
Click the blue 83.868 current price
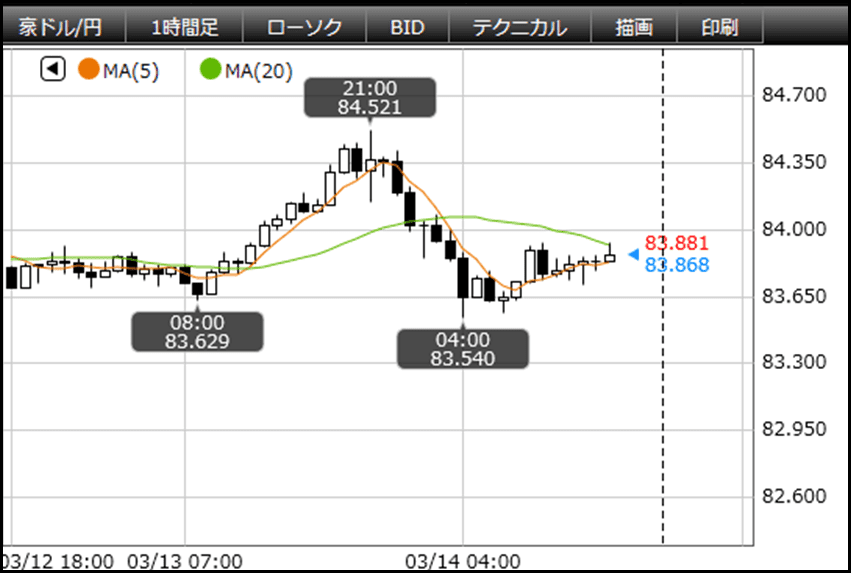(x=677, y=265)
